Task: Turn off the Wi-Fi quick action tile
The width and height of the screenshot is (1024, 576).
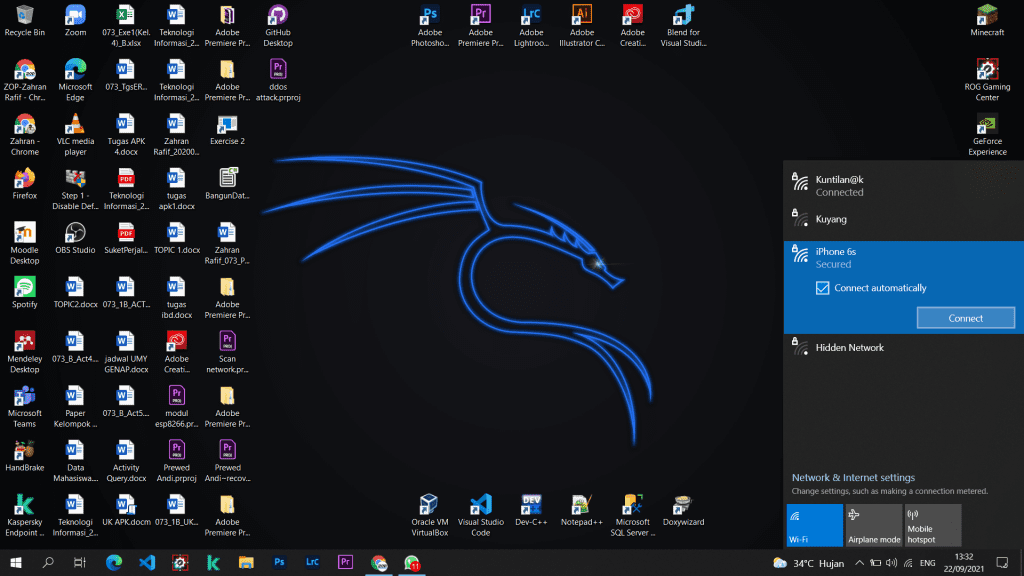Action: tap(814, 525)
